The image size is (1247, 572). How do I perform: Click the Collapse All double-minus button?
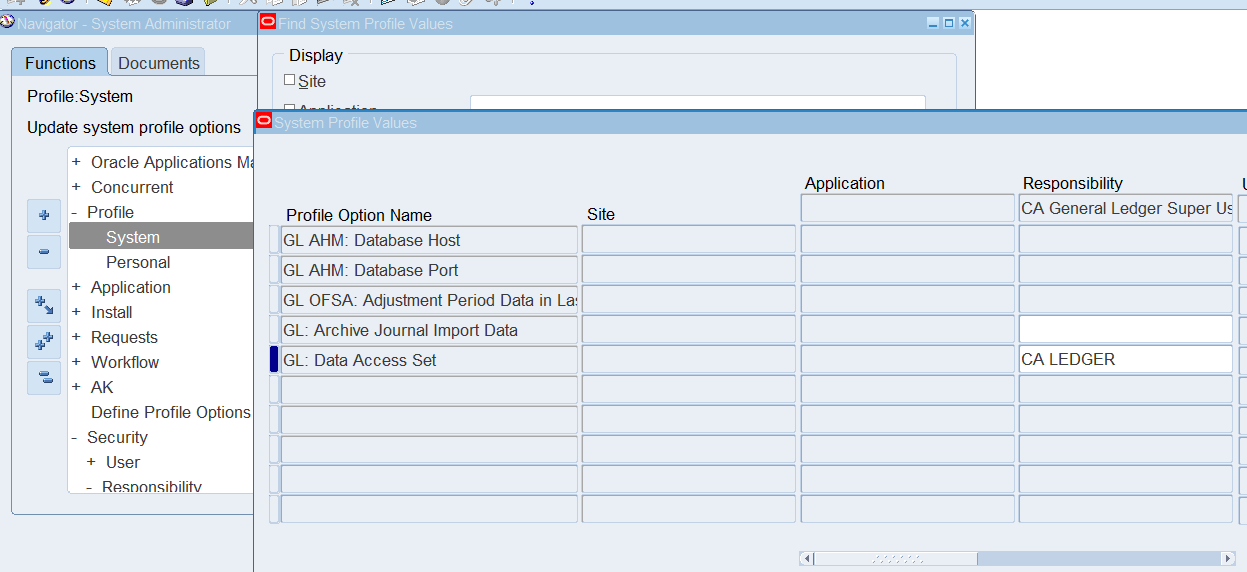click(x=44, y=378)
